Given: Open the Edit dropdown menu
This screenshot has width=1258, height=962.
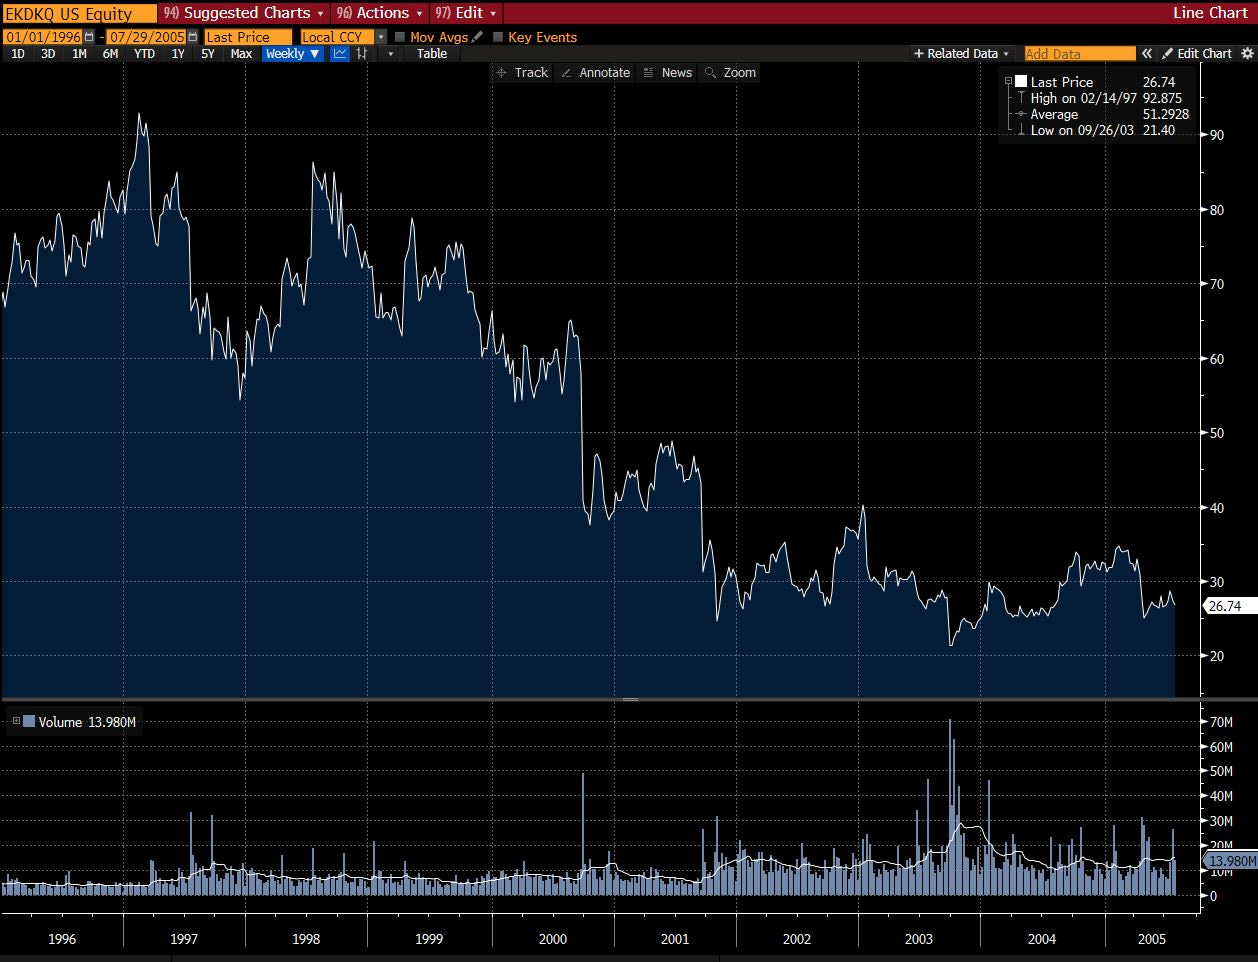Looking at the screenshot, I should [x=467, y=13].
